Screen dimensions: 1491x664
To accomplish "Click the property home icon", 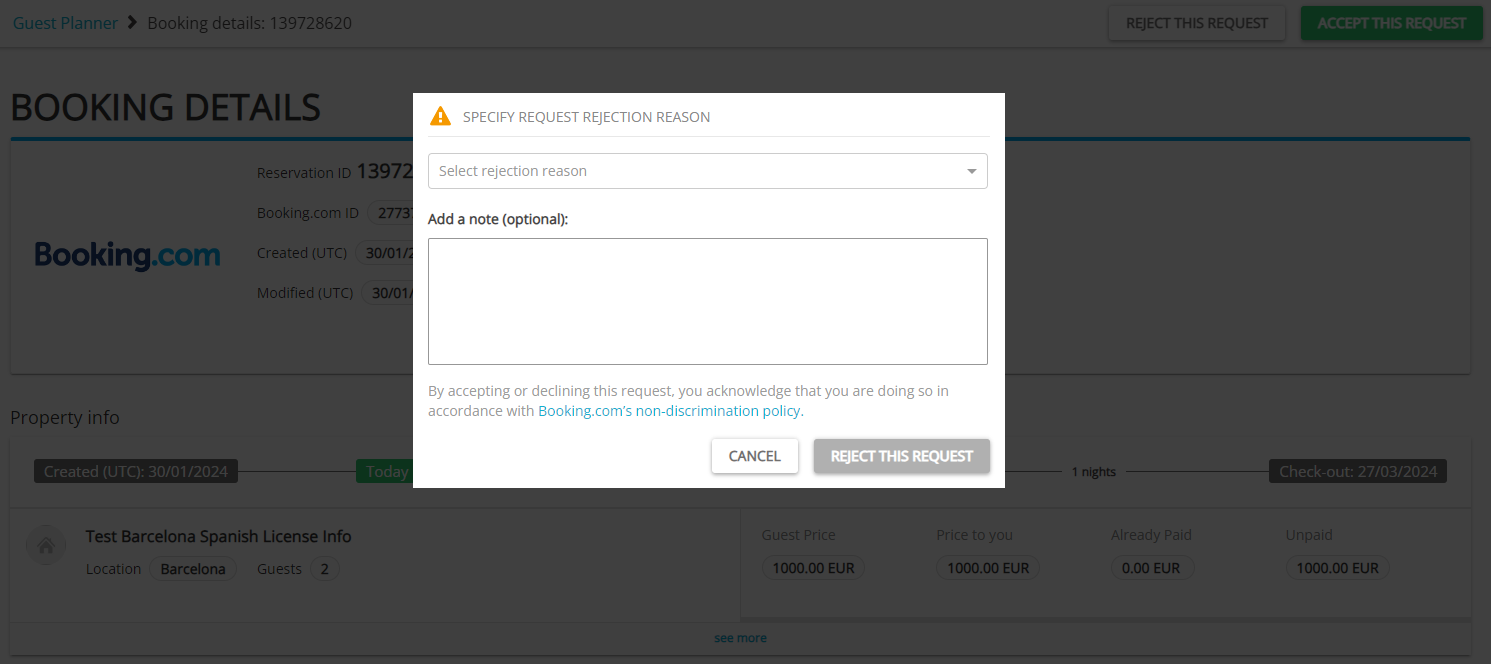I will [45, 546].
